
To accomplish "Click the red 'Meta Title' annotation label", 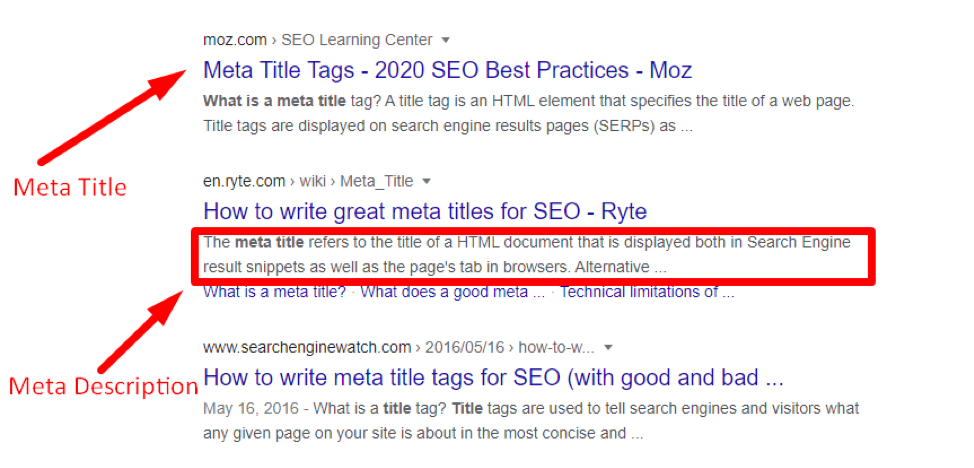I will tap(69, 186).
